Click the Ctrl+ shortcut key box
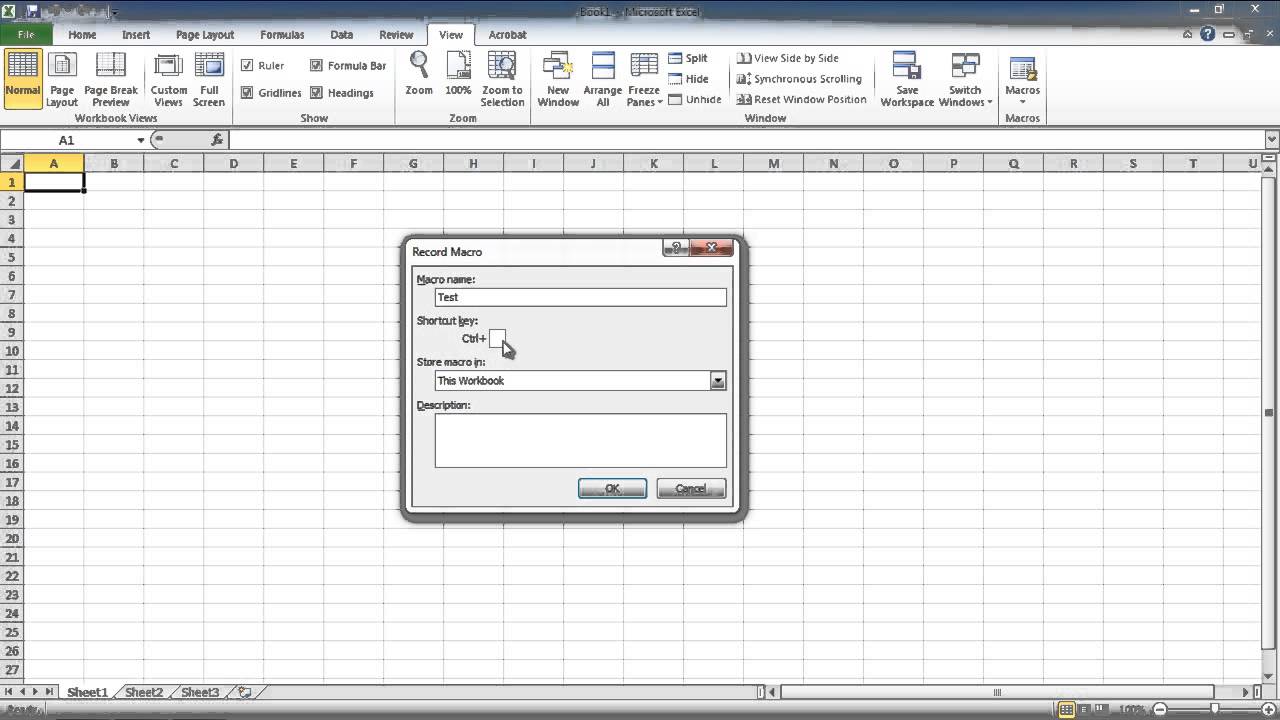 497,338
